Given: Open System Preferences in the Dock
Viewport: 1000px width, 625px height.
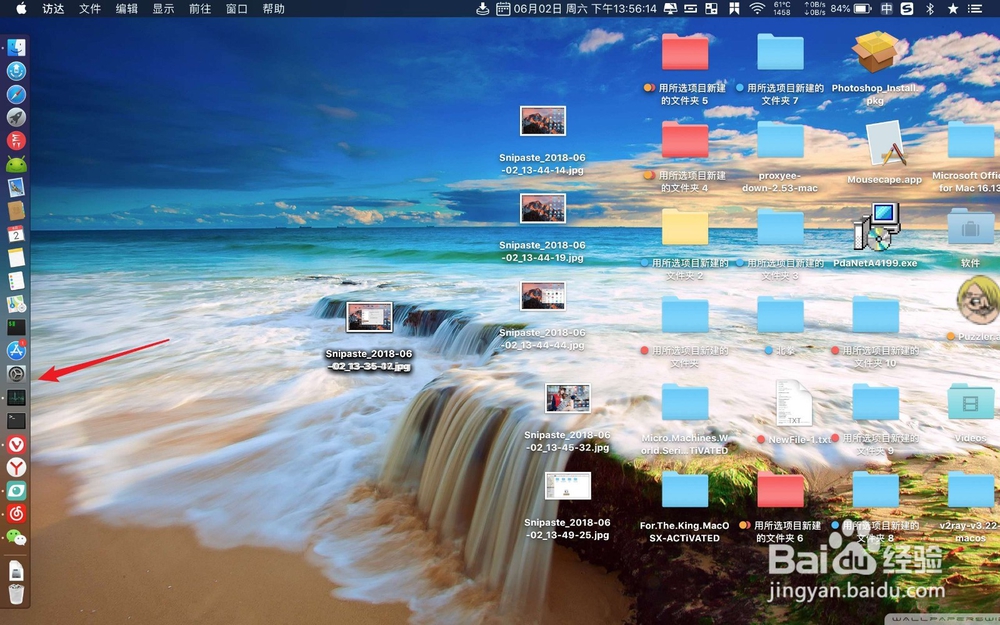Looking at the screenshot, I should (x=16, y=373).
